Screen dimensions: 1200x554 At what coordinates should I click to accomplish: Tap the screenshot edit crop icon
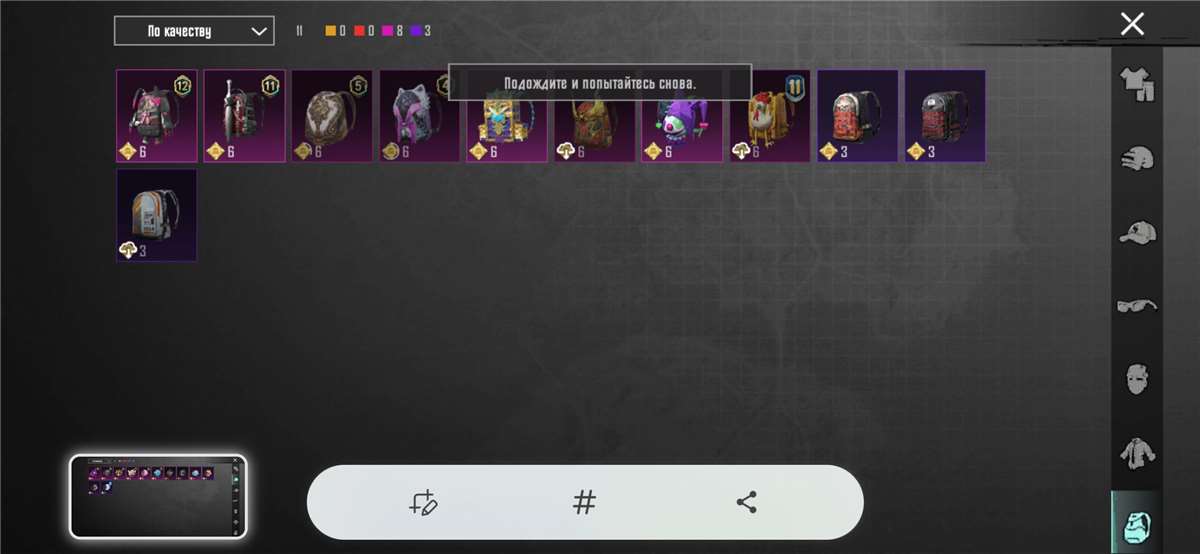pos(423,502)
